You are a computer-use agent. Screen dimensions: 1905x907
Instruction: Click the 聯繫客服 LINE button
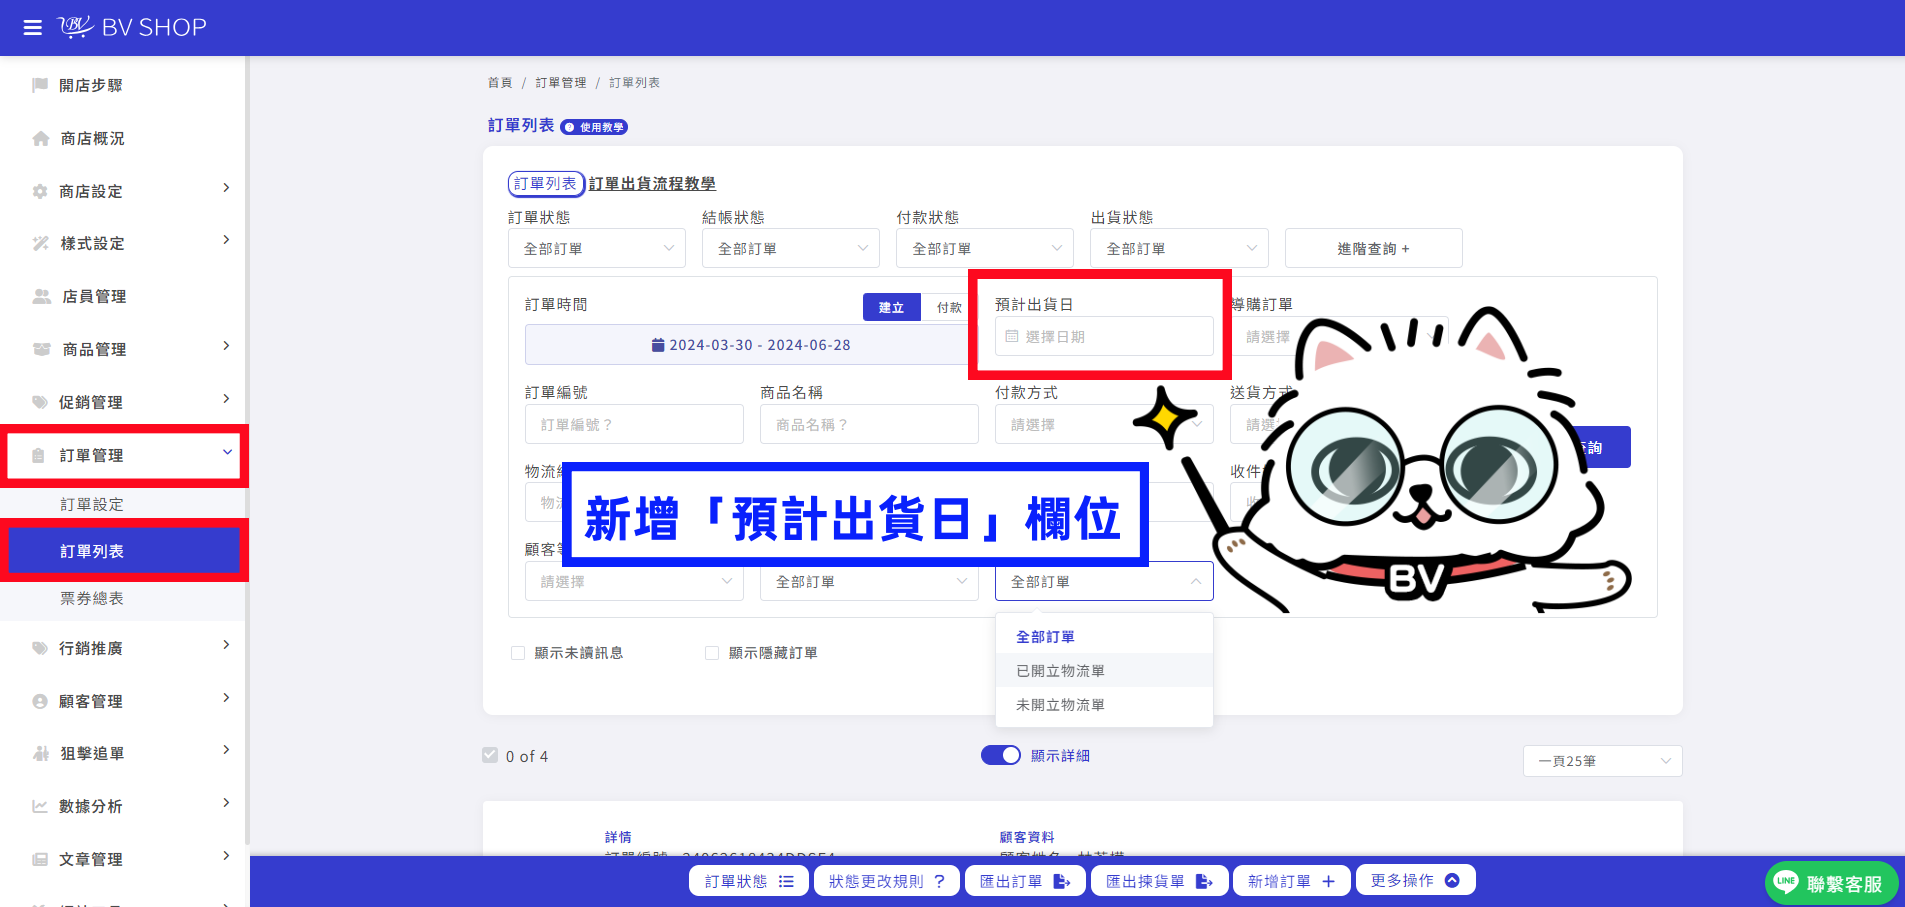coord(1832,883)
